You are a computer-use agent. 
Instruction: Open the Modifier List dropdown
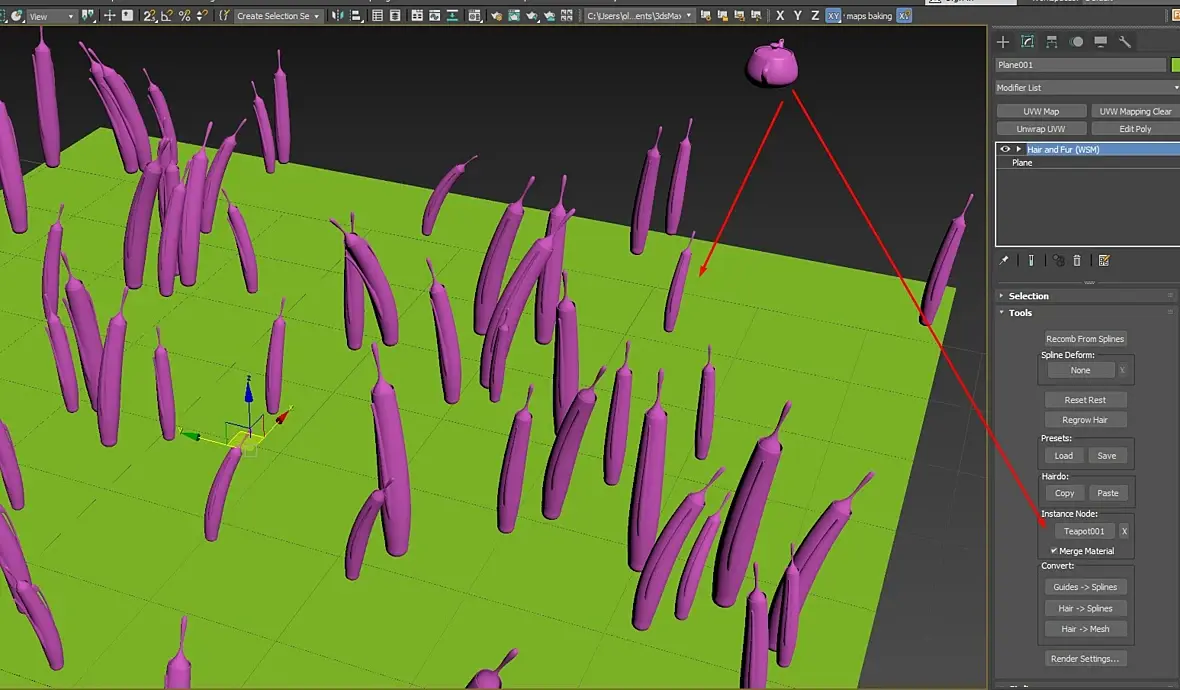1087,87
